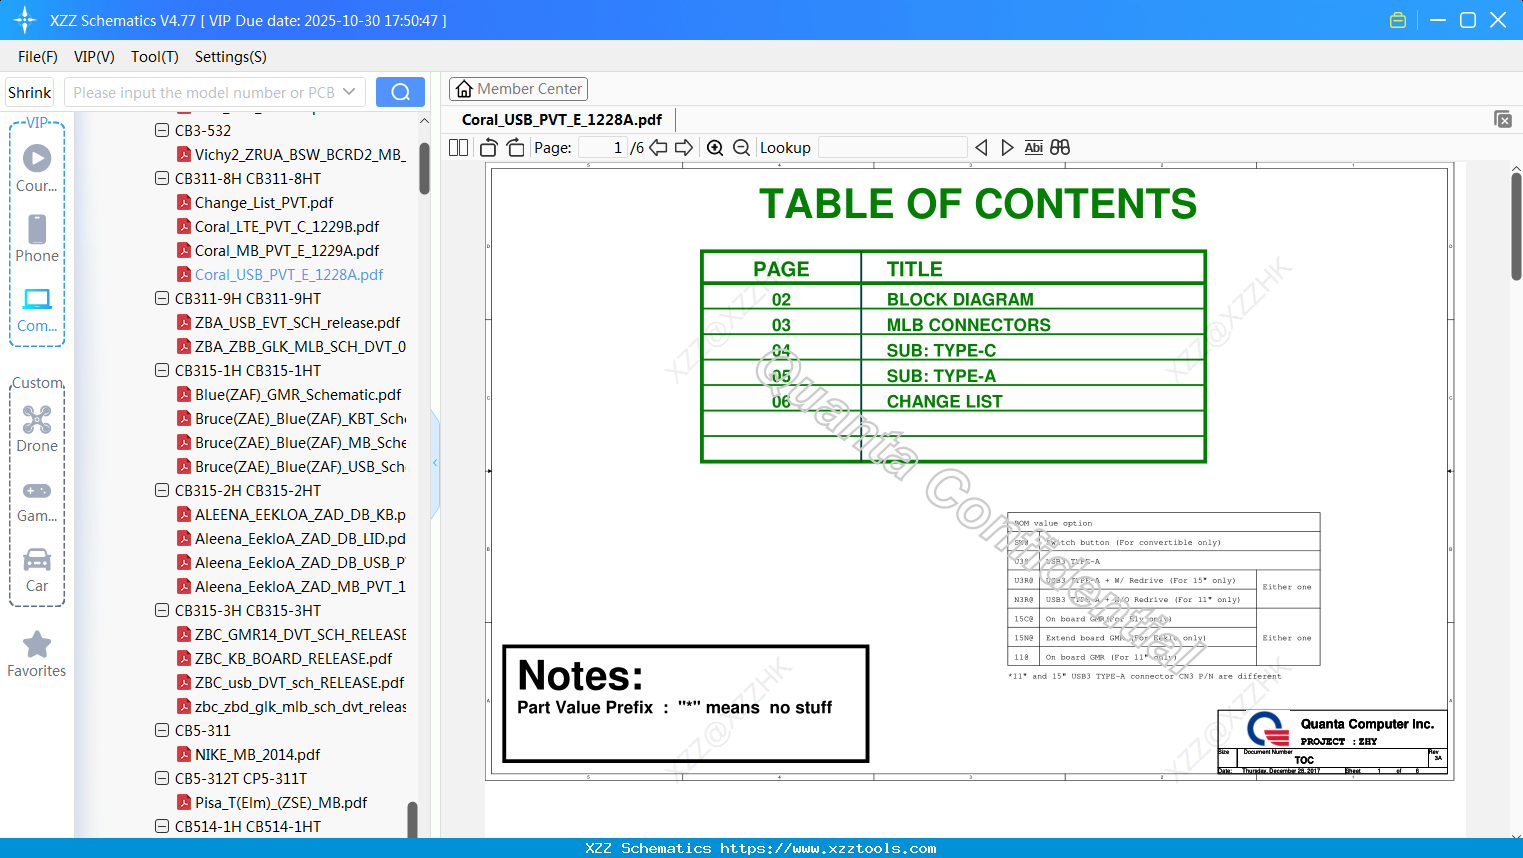Go to the next page arrow
This screenshot has height=858, width=1523.
coord(684,148)
